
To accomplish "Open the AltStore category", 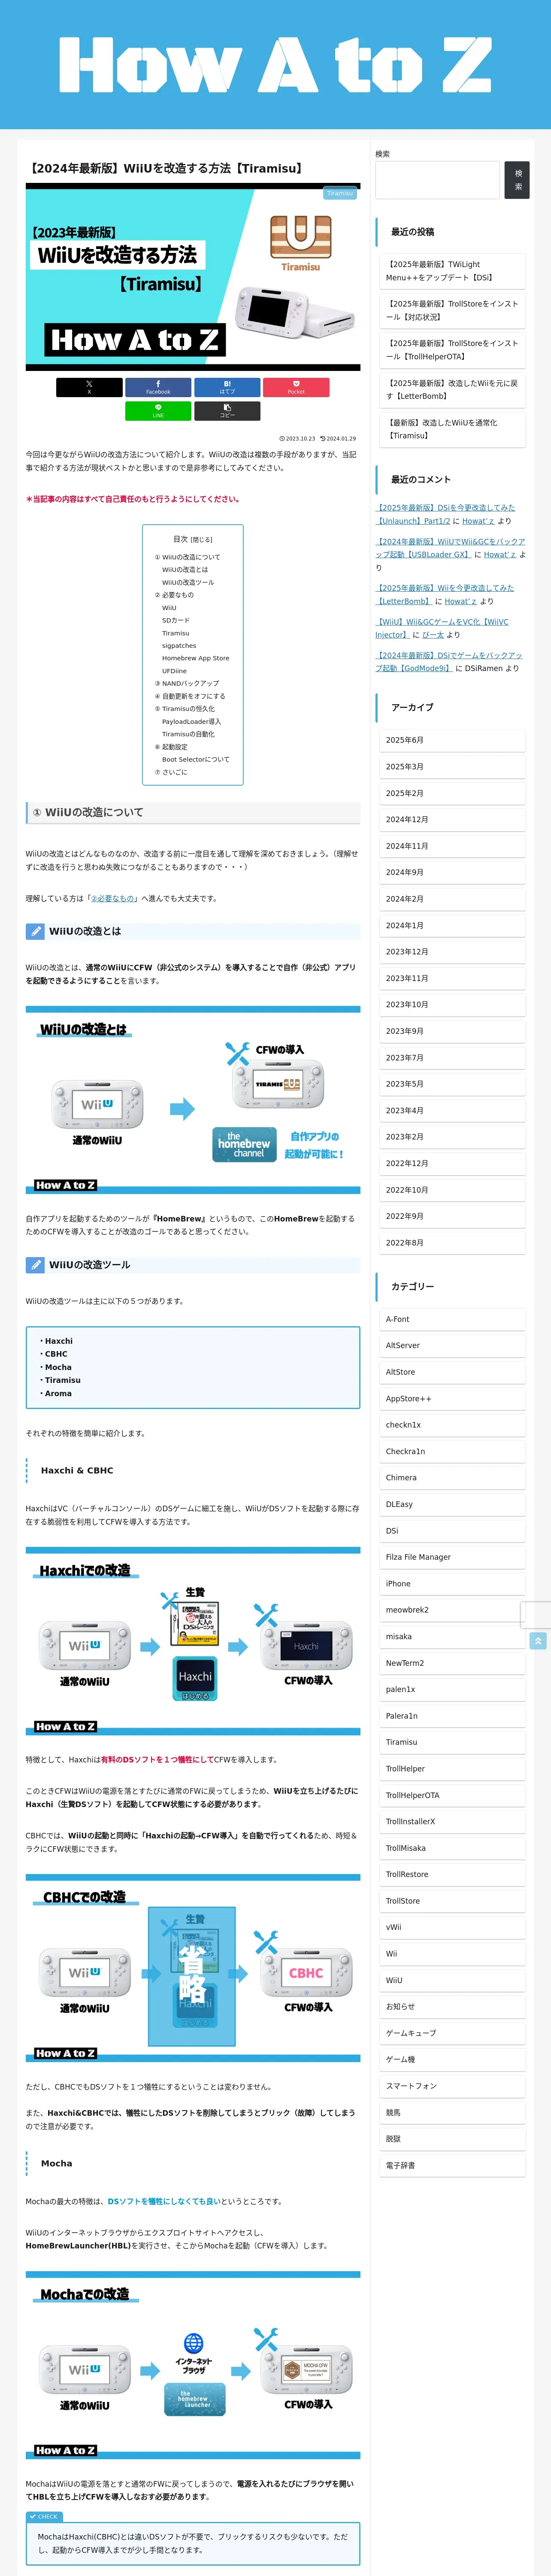I will [x=452, y=1372].
